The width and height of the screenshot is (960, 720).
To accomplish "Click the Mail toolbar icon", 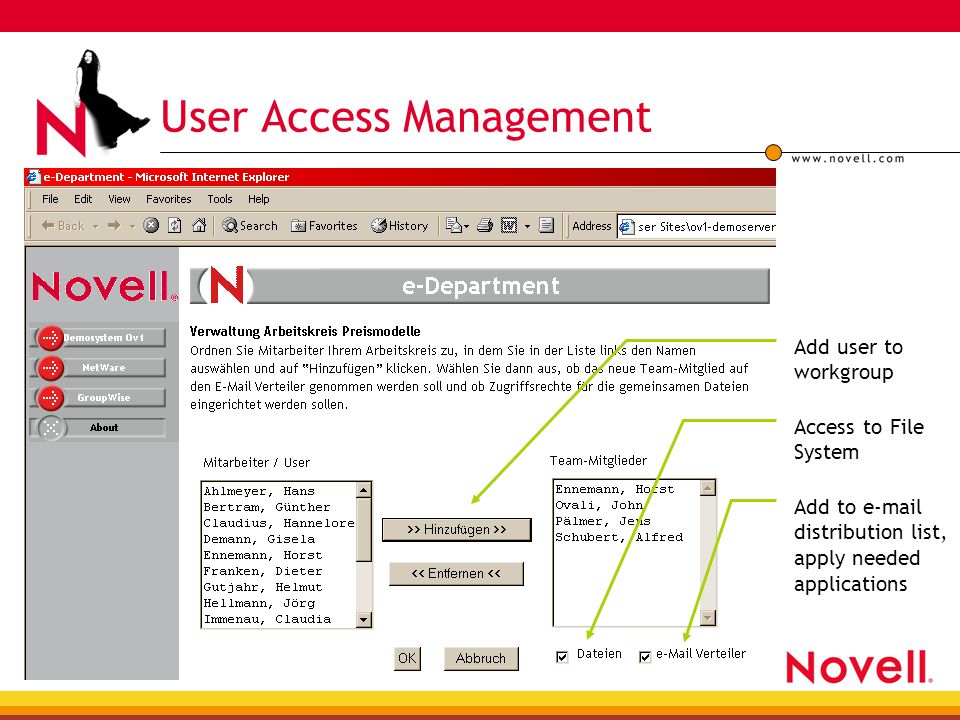I will [453, 225].
